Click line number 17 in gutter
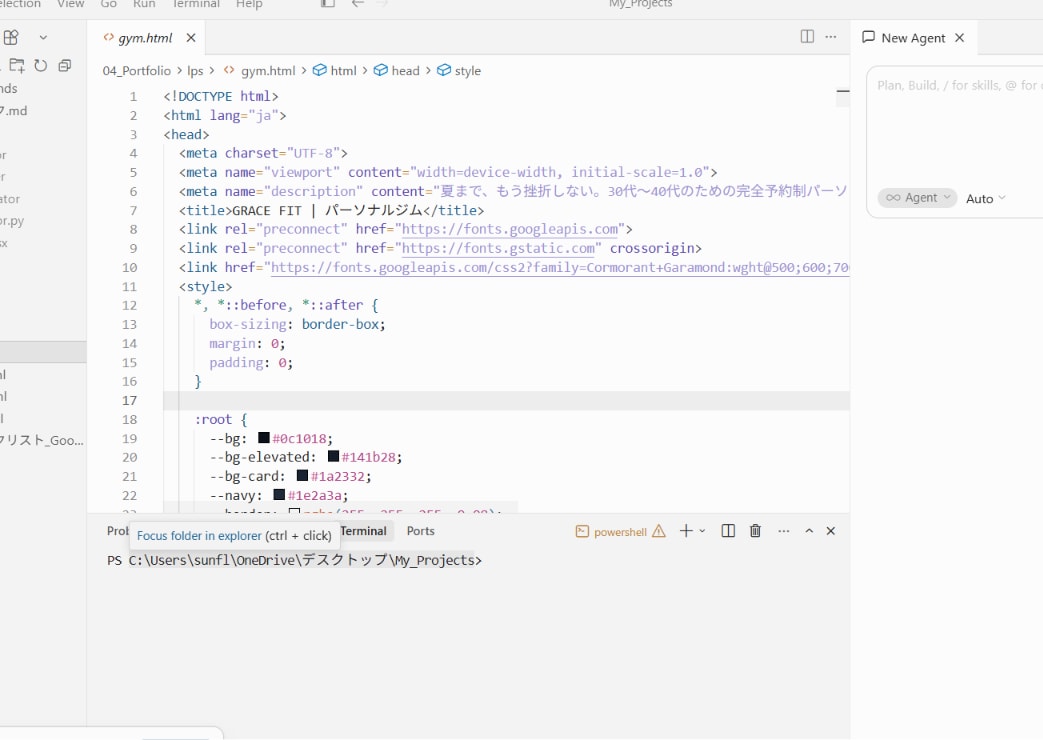The width and height of the screenshot is (1043, 740). 130,401
